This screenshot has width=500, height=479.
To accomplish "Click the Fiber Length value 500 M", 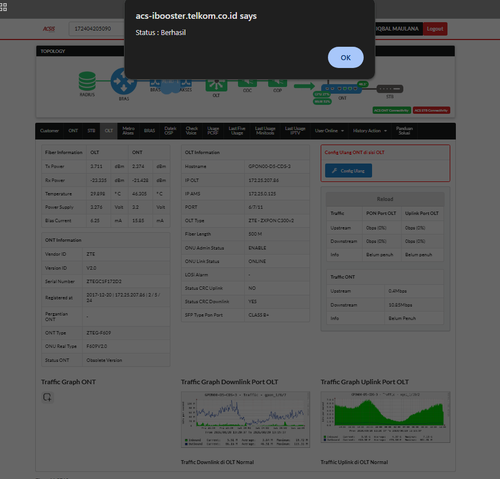I will tap(255, 234).
